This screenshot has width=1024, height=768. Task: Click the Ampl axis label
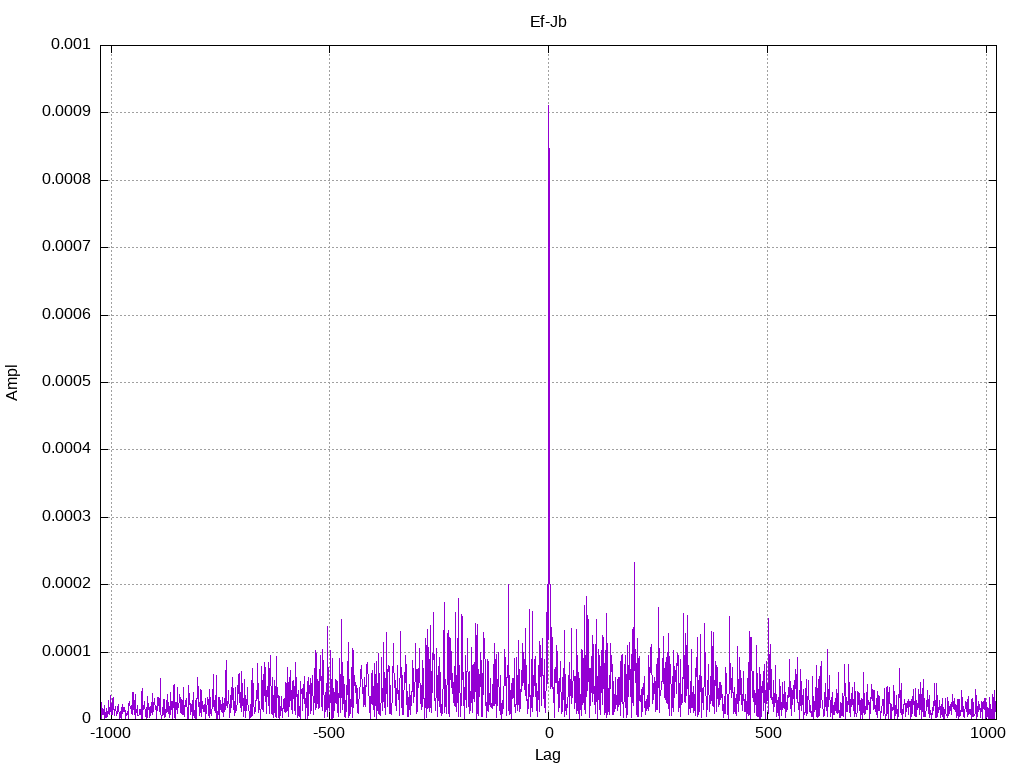pyautogui.click(x=12, y=383)
